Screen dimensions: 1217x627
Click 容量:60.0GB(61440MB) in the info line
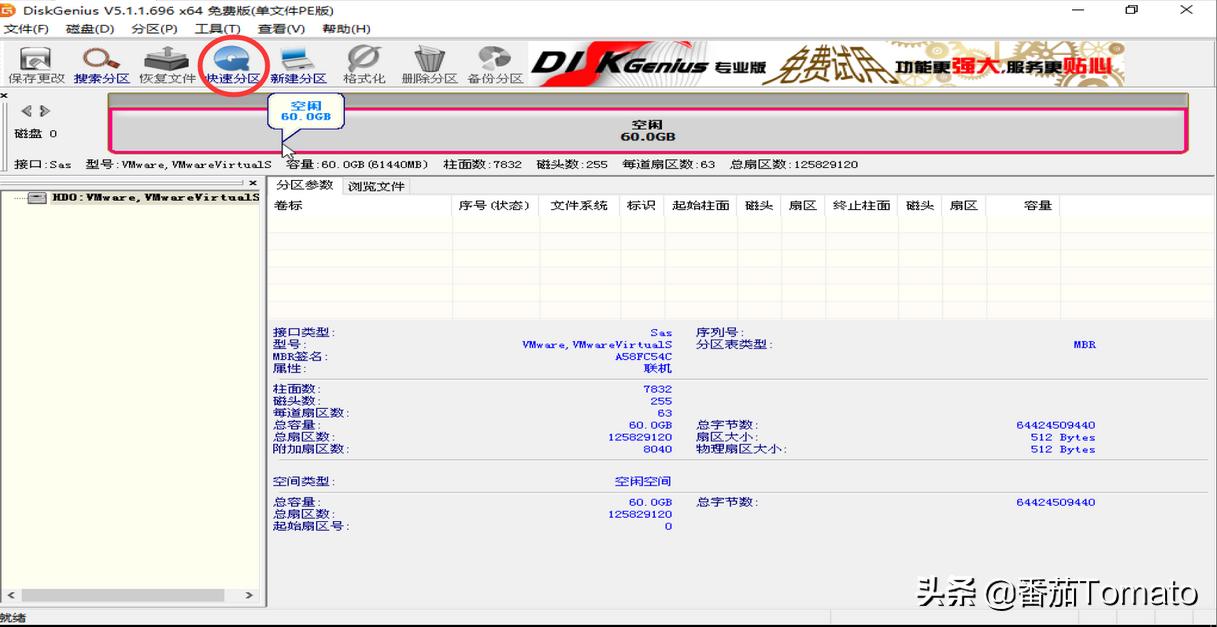pos(357,164)
